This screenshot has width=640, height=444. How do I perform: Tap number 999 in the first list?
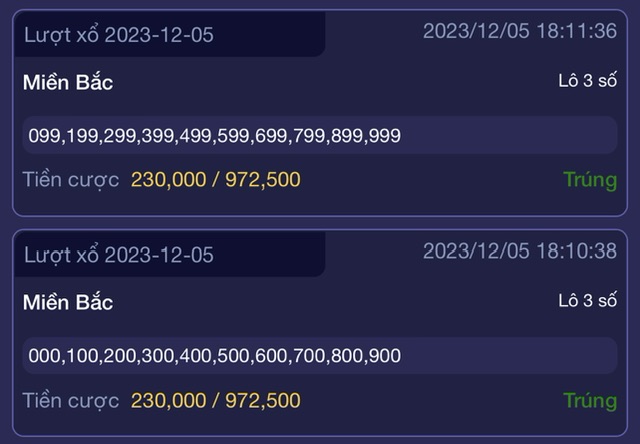point(384,135)
